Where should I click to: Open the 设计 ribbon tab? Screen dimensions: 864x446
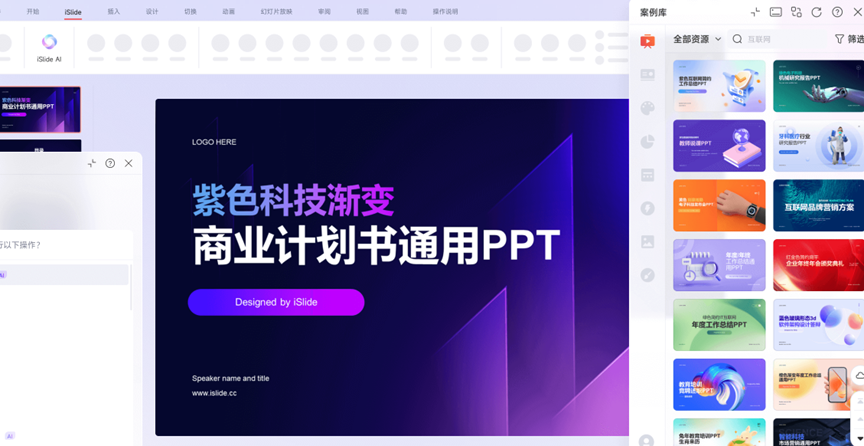pos(152,12)
